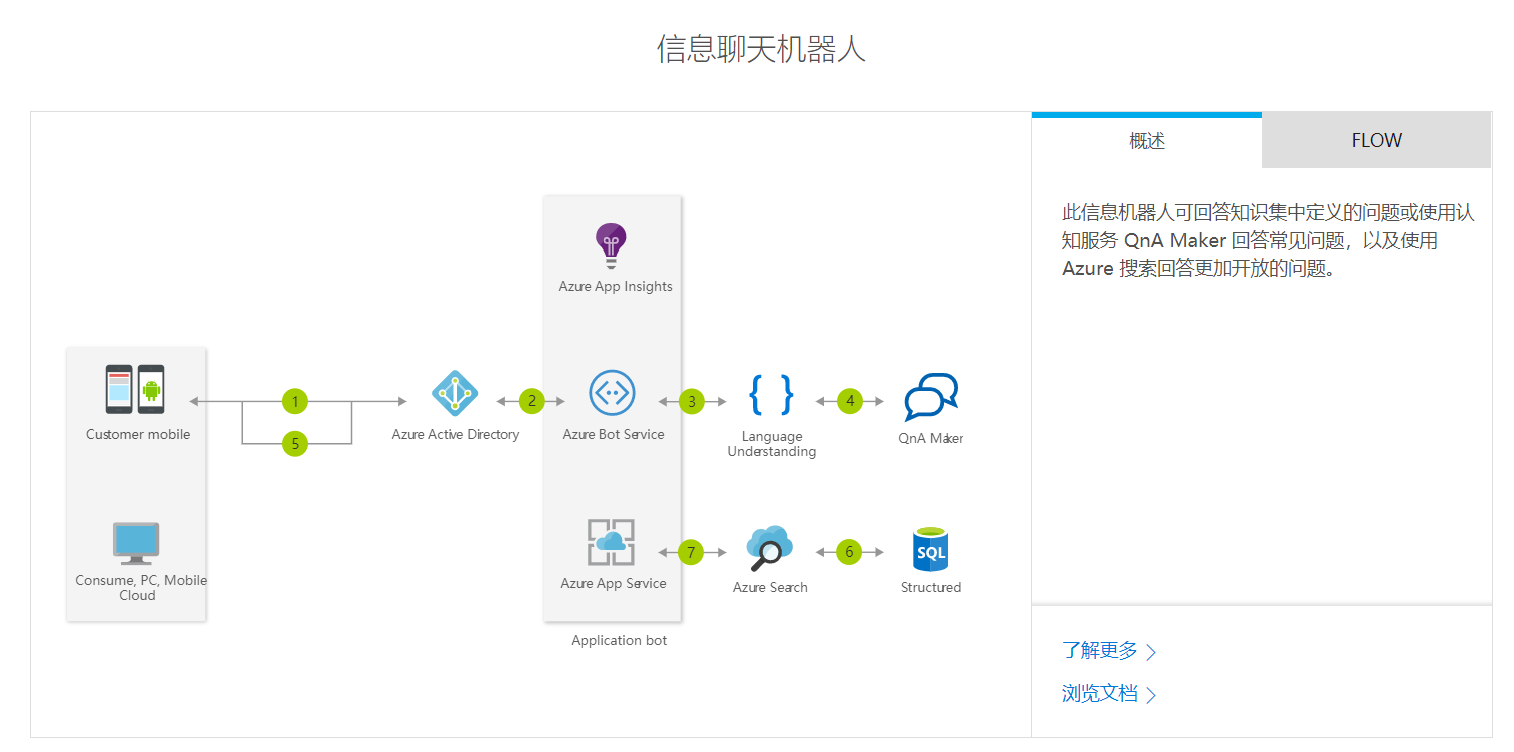Select the Azure App Service icon

(x=612, y=542)
